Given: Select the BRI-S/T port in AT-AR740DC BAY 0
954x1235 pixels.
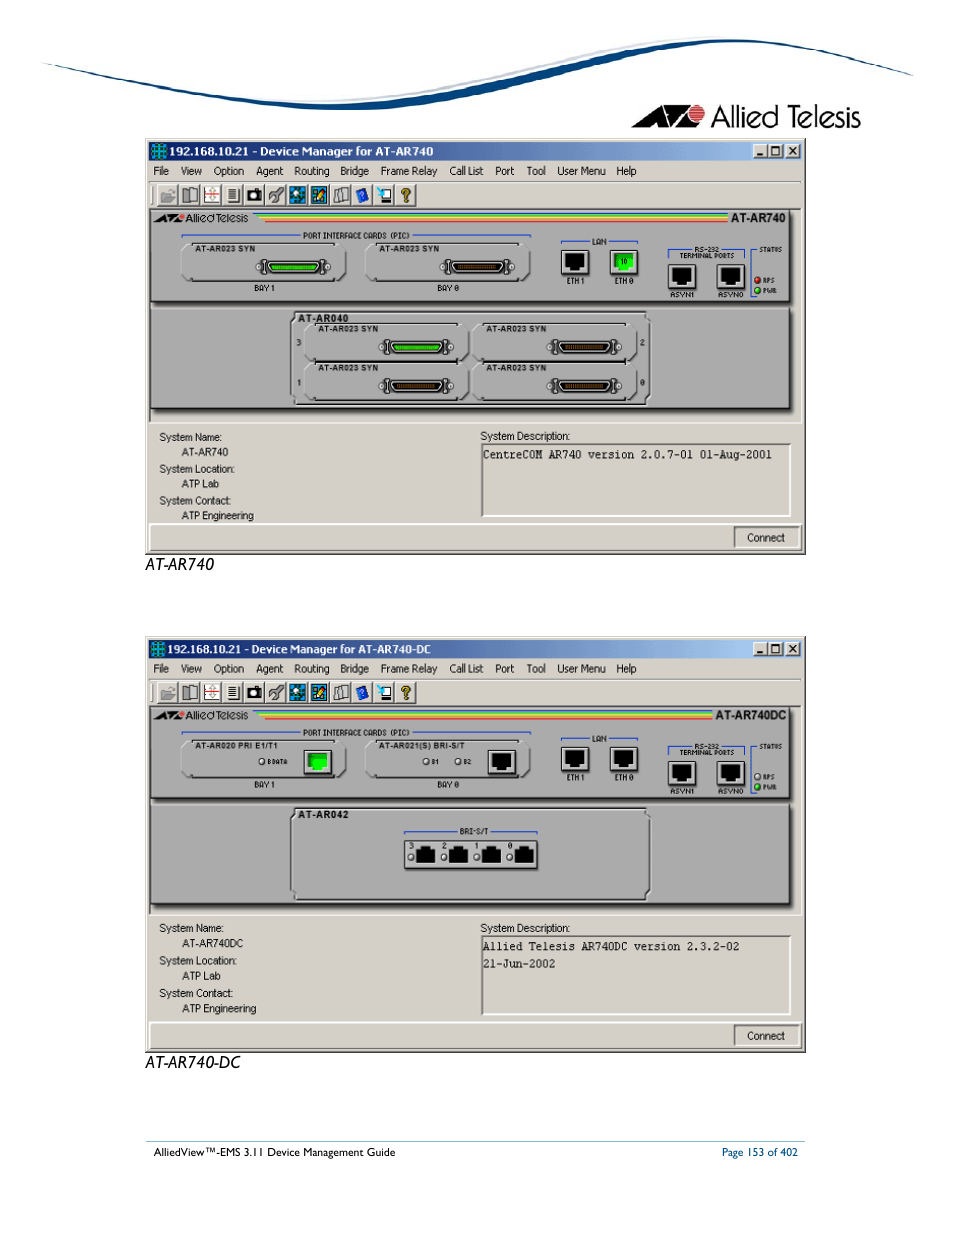Looking at the screenshot, I should [x=501, y=762].
